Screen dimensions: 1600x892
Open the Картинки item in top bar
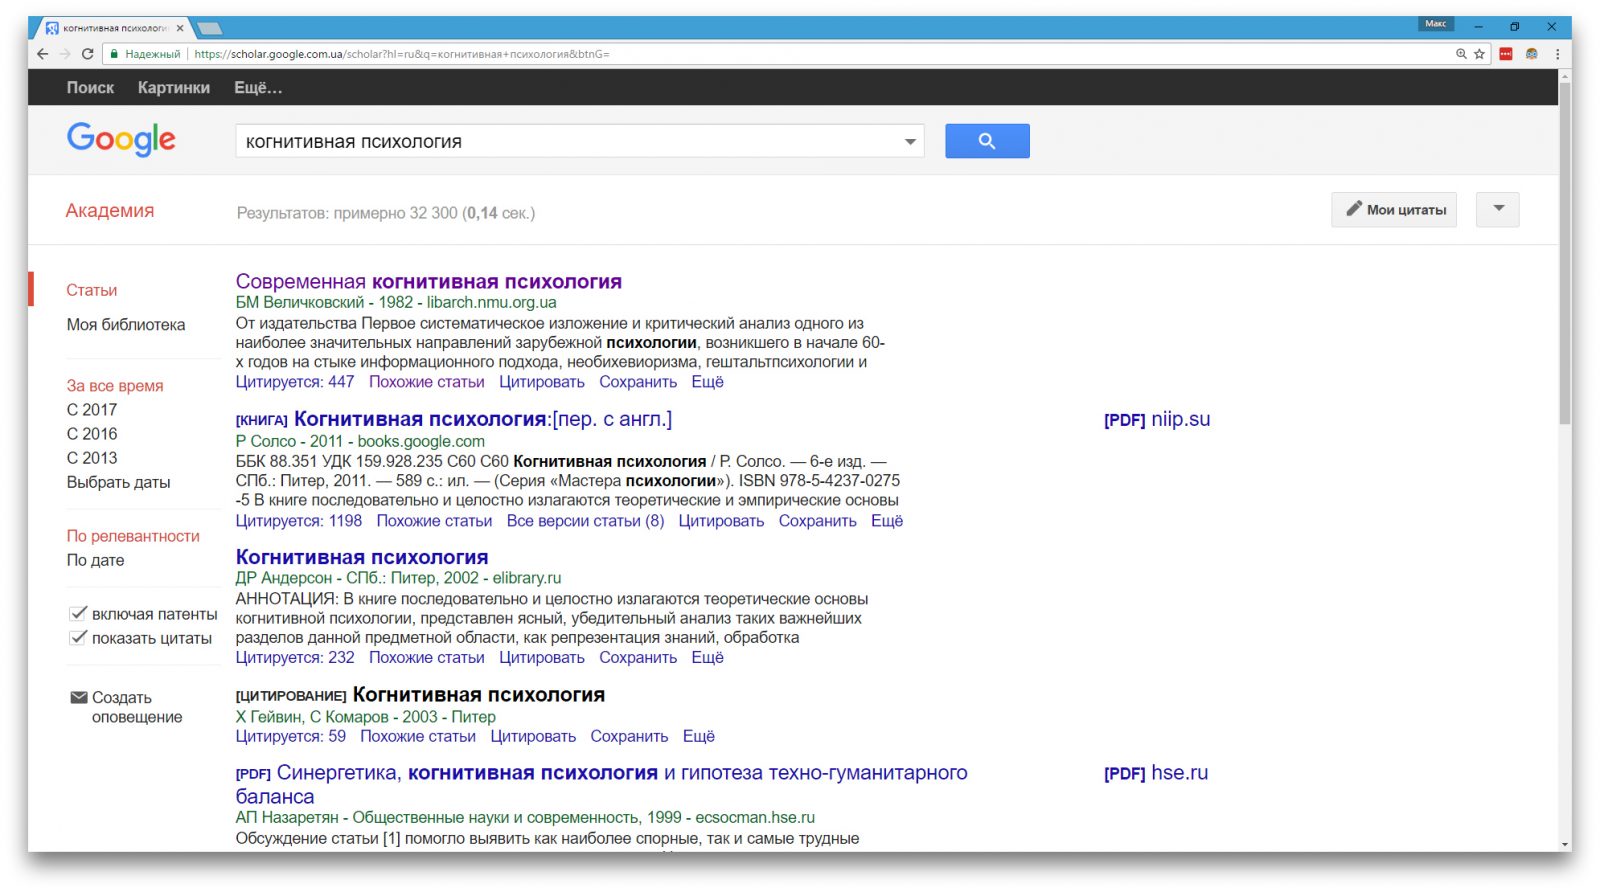[x=173, y=88]
